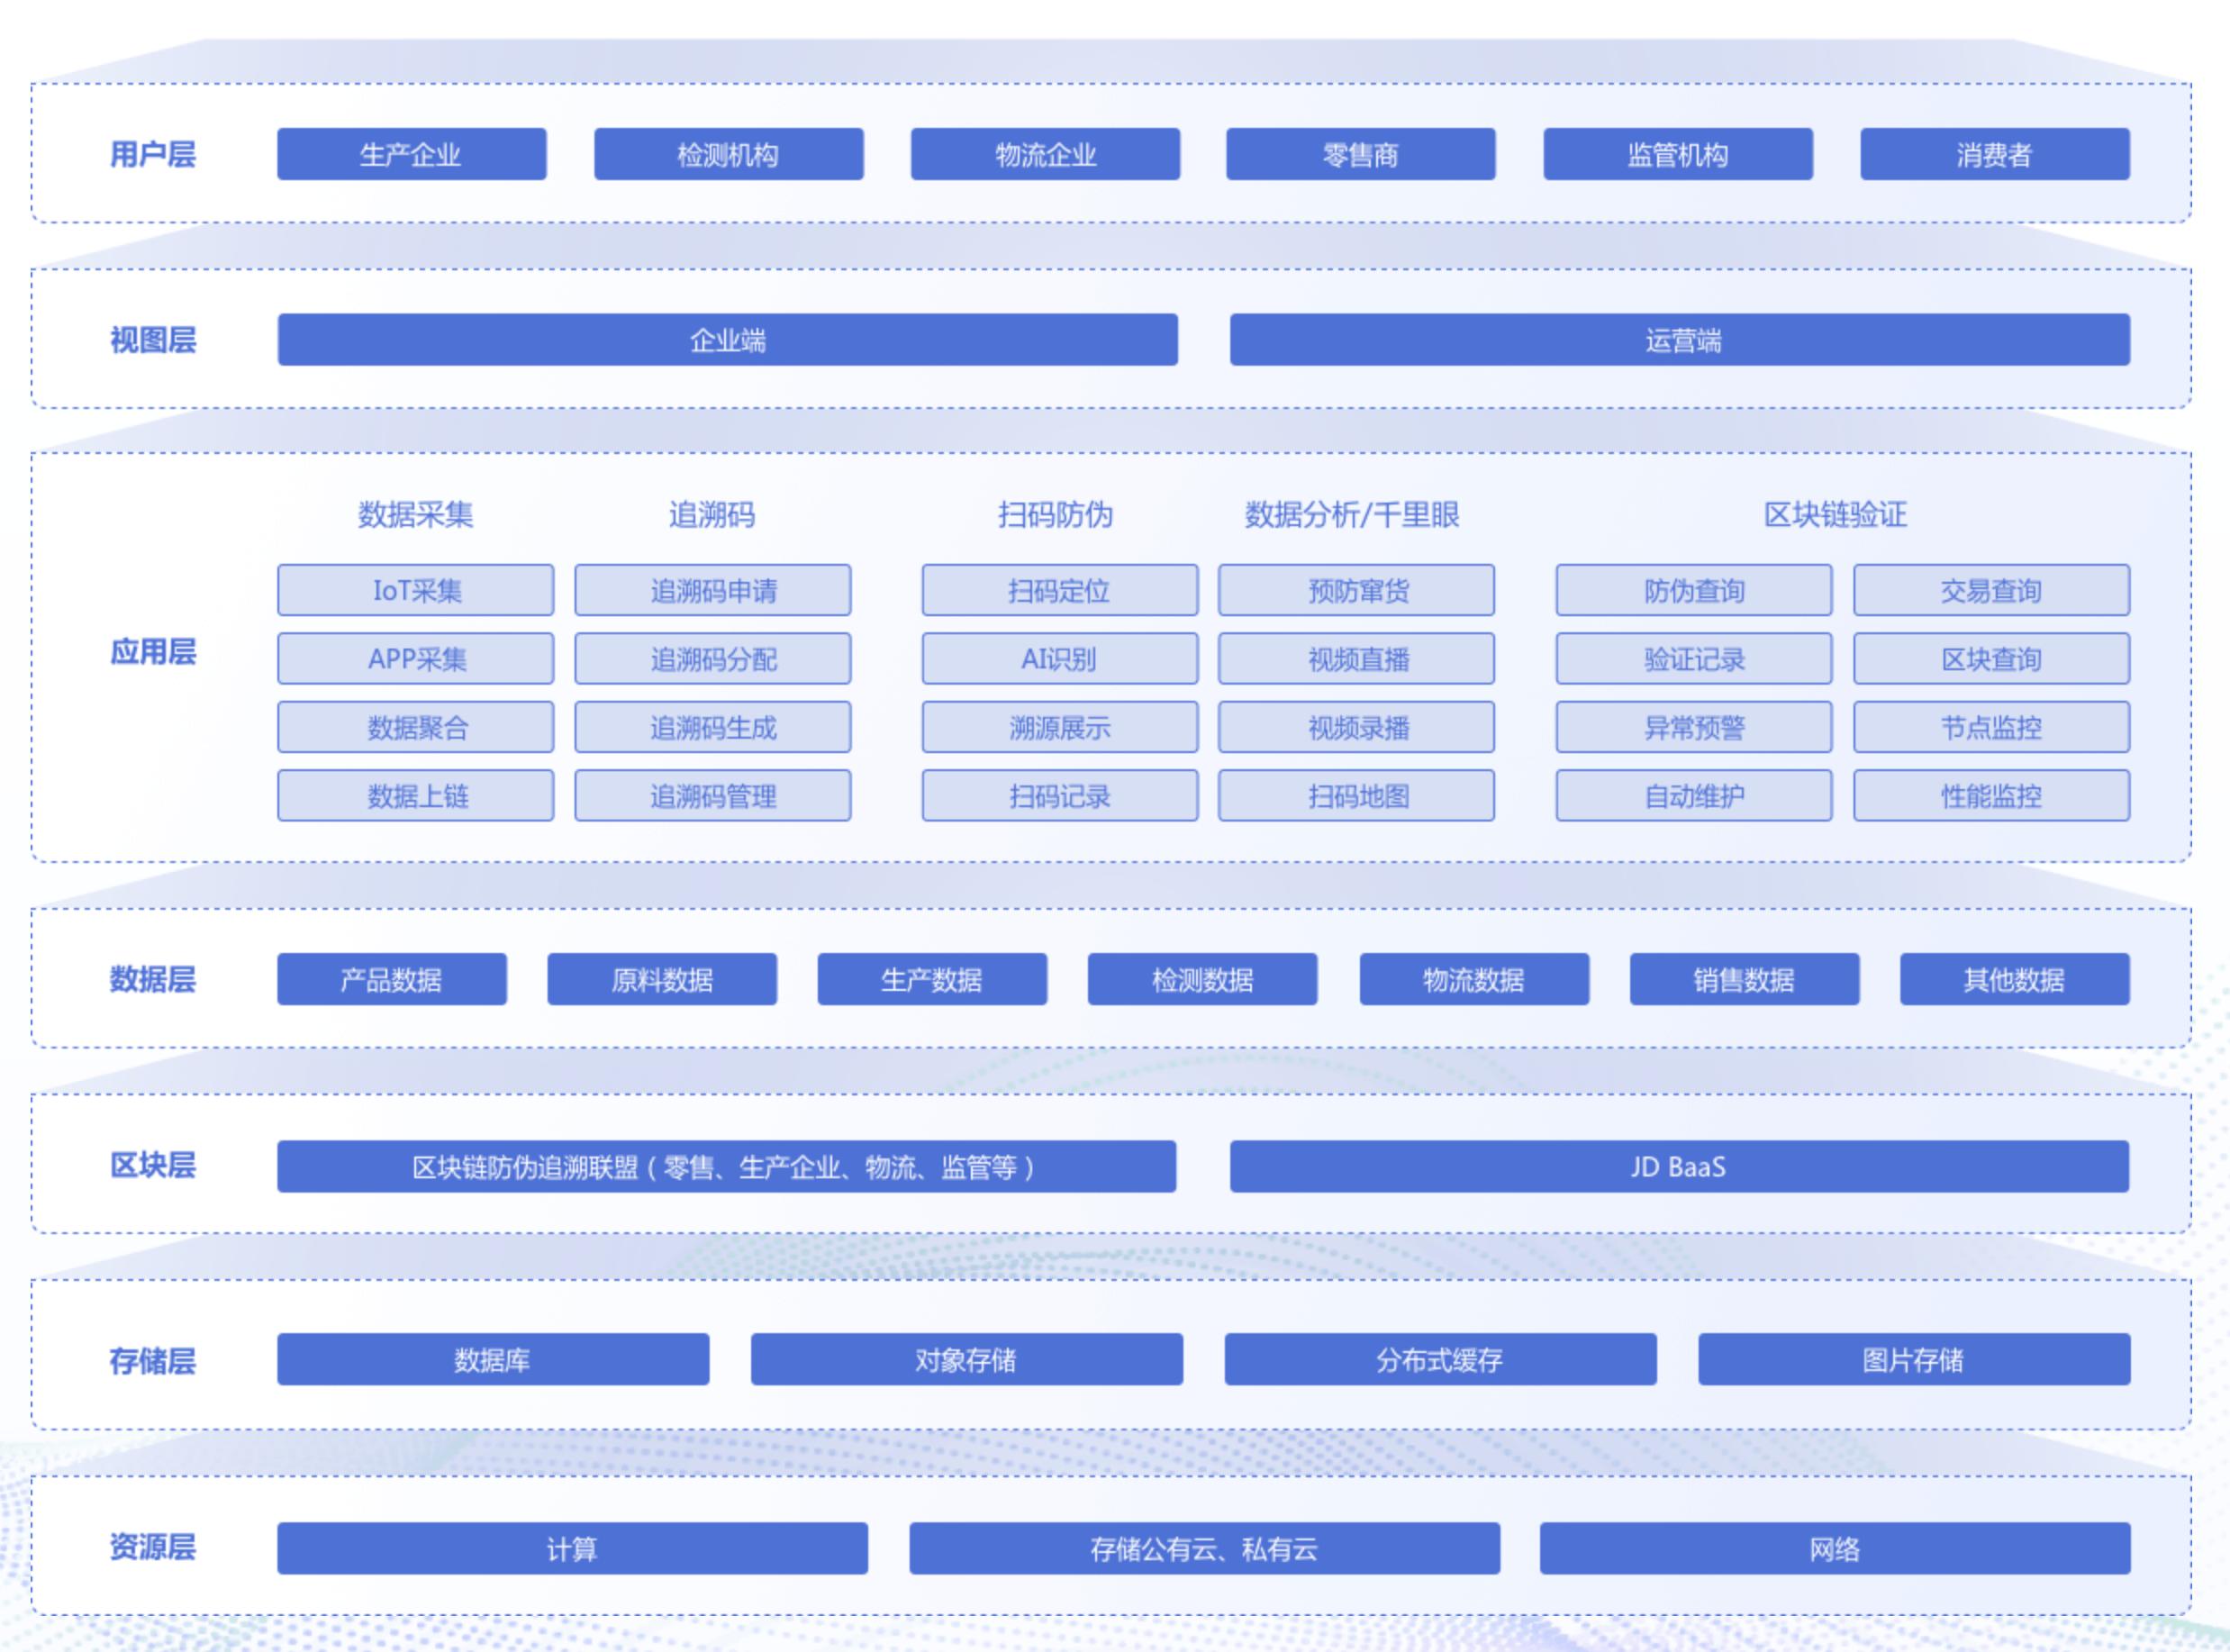Click the 防伪查询 box

click(x=1693, y=590)
